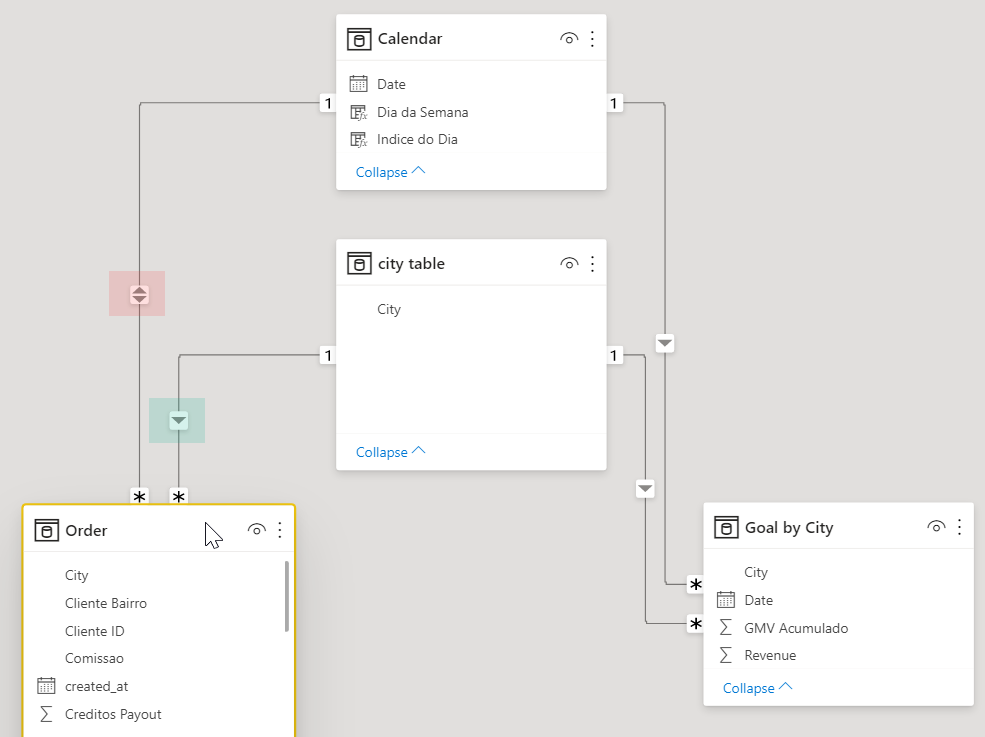
Task: Click calendar icon beside Calendar Date field
Action: pyautogui.click(x=359, y=84)
